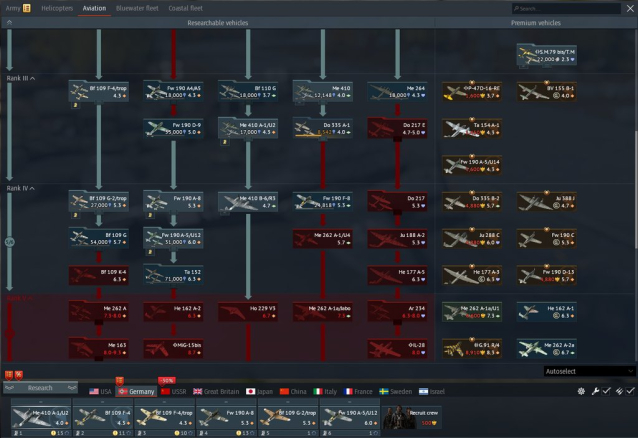The height and width of the screenshot is (438, 638).
Task: Collapse the Rank III section
Action: point(20,78)
